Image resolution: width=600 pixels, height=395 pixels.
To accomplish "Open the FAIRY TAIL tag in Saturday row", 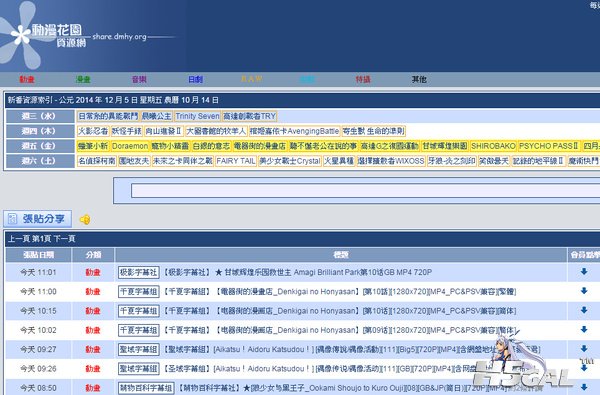I will point(236,161).
